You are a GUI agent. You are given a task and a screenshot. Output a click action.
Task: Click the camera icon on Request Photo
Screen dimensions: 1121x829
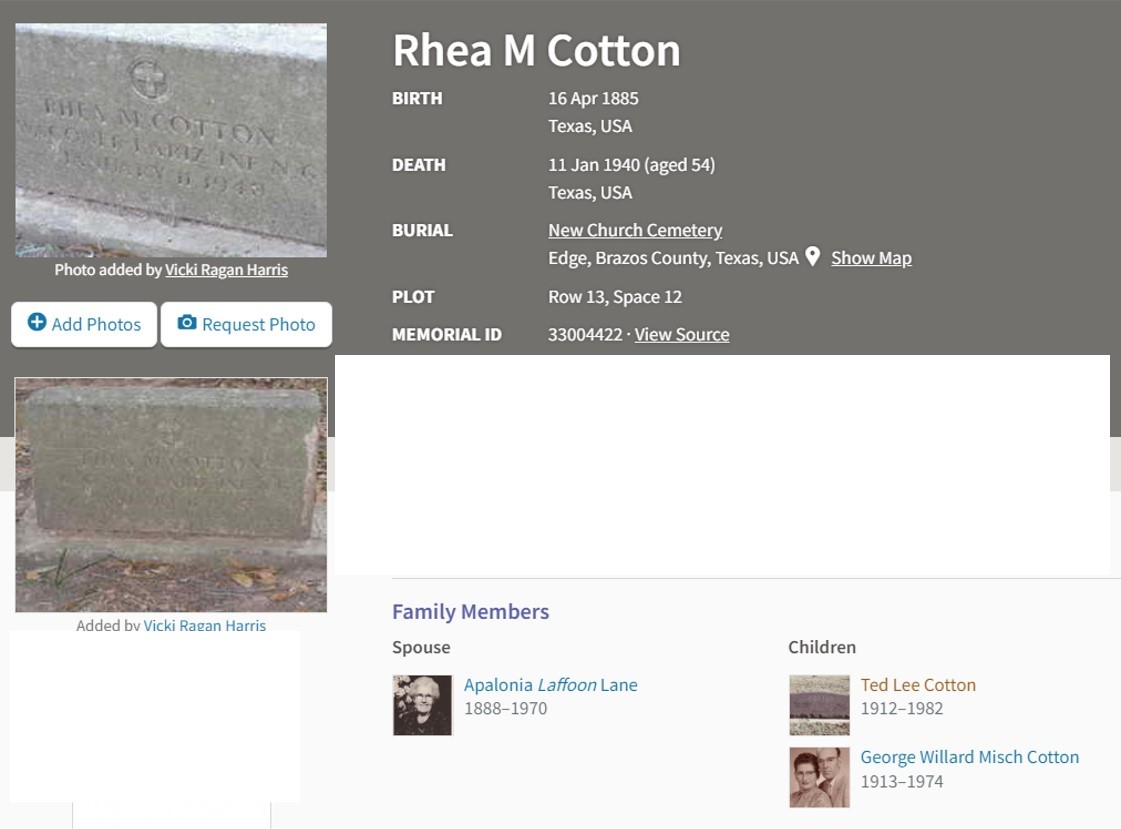(187, 322)
